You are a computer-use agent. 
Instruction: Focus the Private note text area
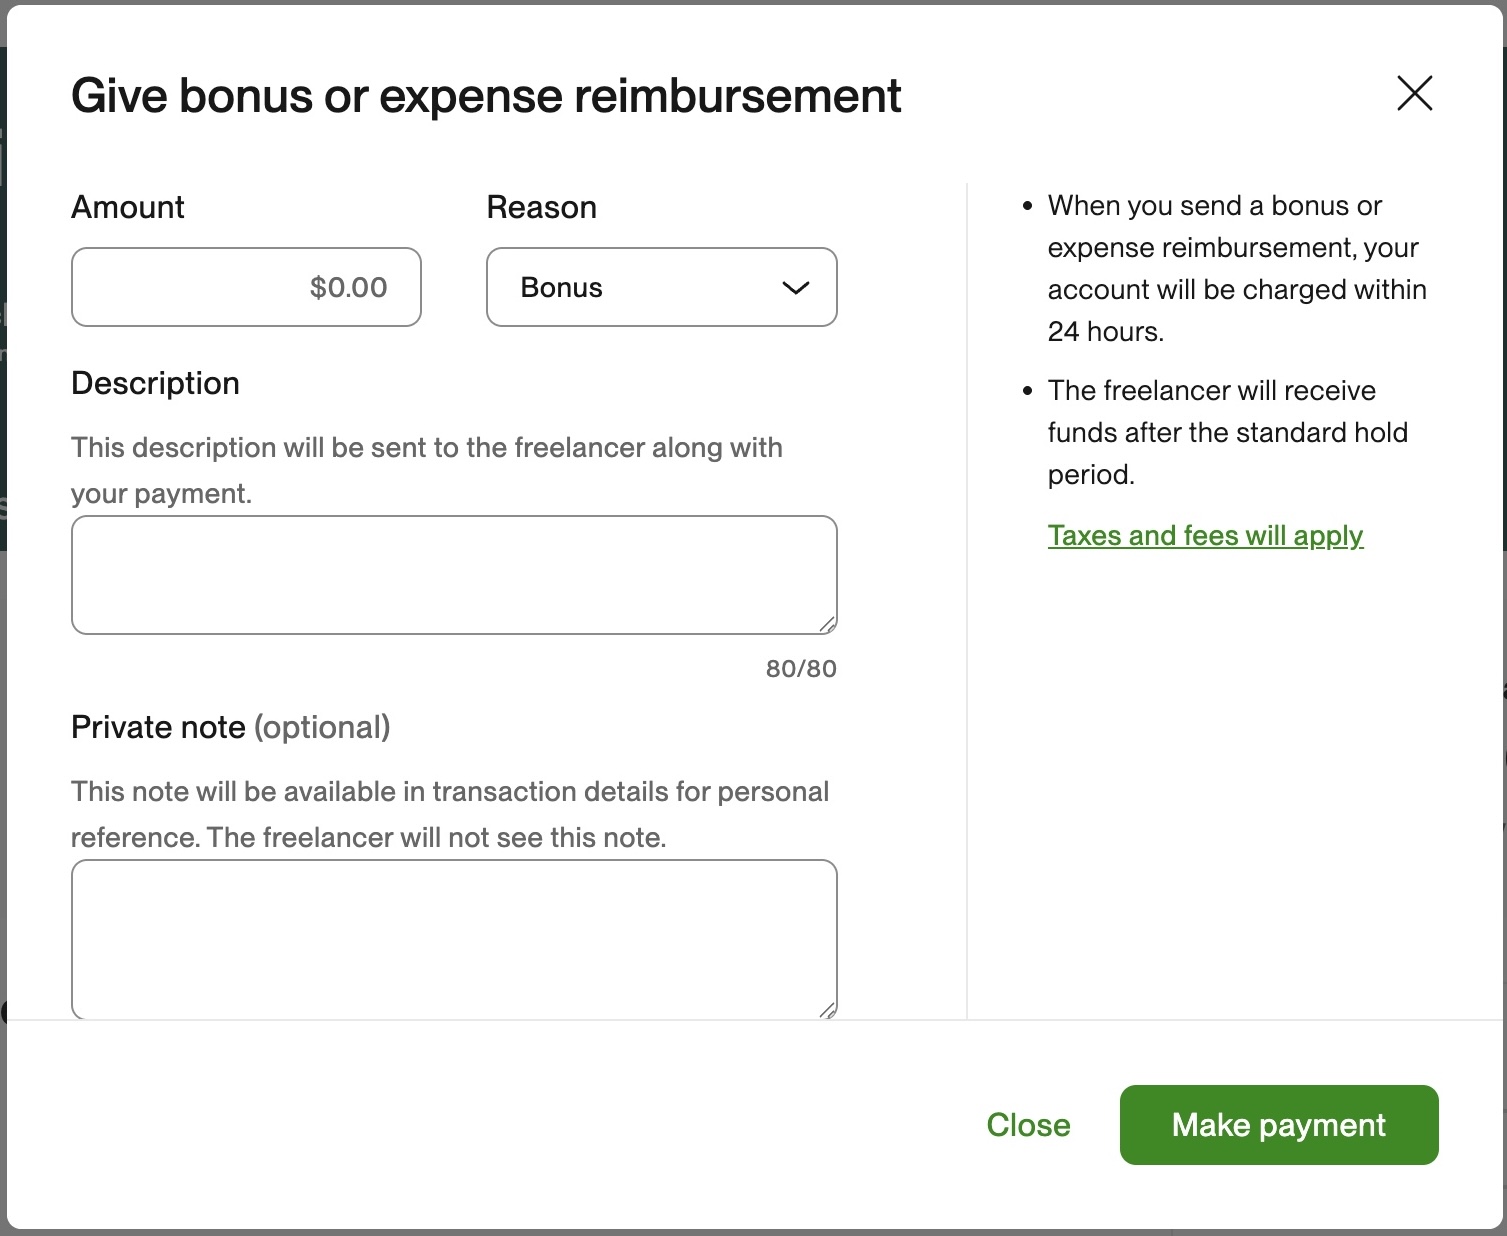pyautogui.click(x=453, y=938)
